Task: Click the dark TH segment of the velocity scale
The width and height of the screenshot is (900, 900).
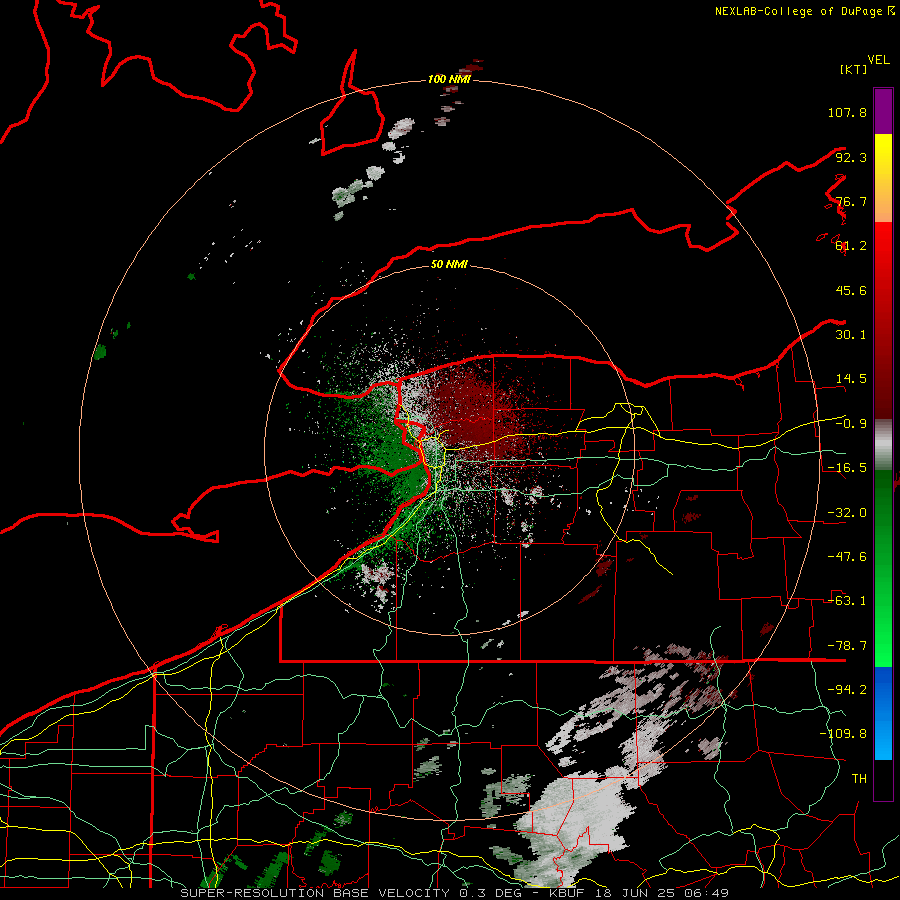Action: [883, 779]
